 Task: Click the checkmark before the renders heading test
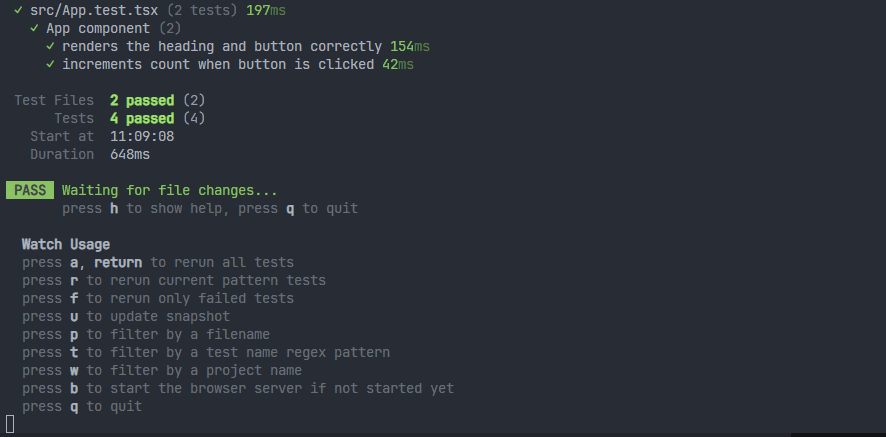point(50,46)
